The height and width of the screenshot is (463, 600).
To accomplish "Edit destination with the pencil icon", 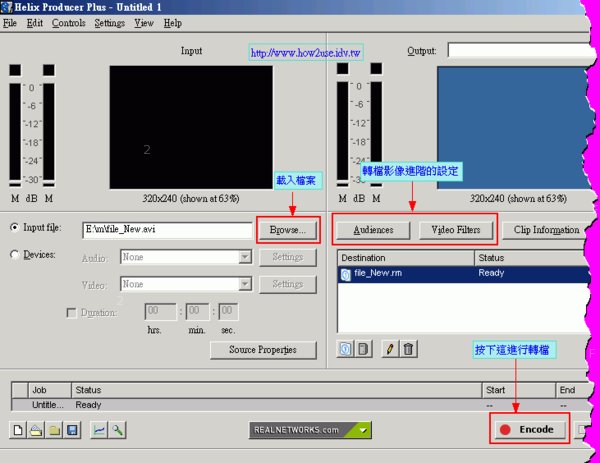I will tap(390, 349).
